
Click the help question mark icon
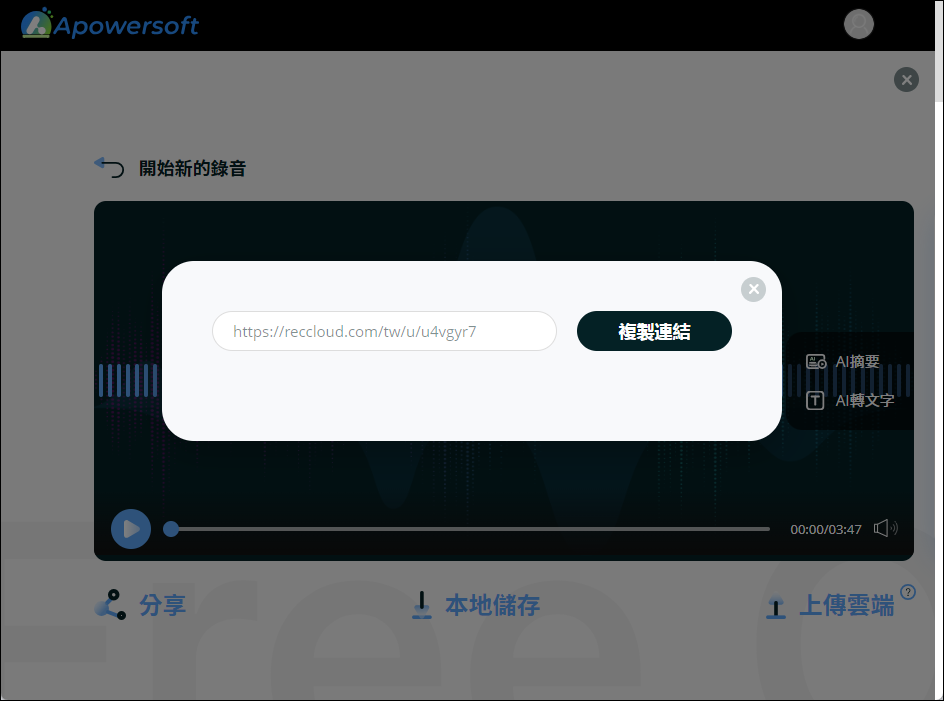tap(908, 592)
